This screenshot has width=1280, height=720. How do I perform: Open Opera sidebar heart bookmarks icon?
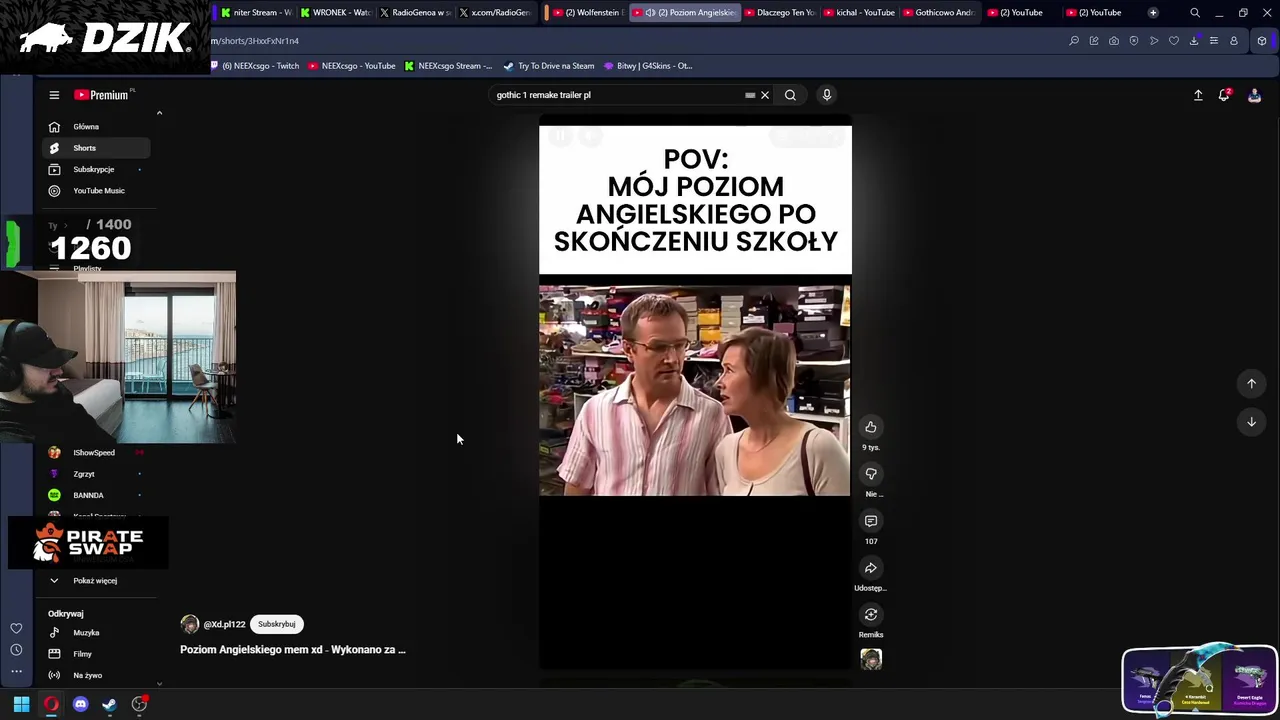[x=16, y=628]
